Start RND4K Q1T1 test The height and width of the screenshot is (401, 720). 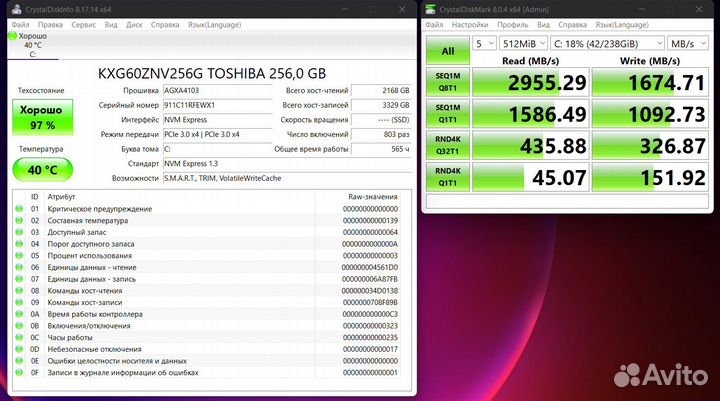(x=448, y=177)
